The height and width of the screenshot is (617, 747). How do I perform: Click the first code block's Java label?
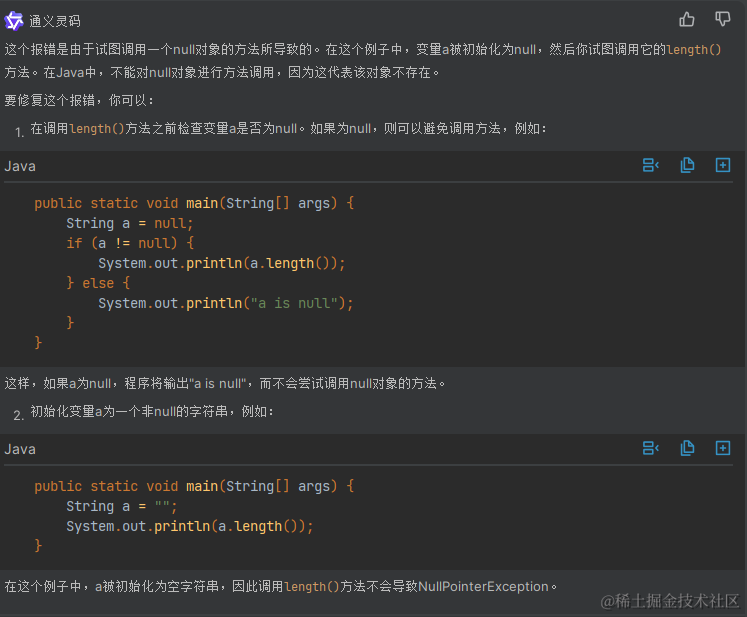coord(20,166)
